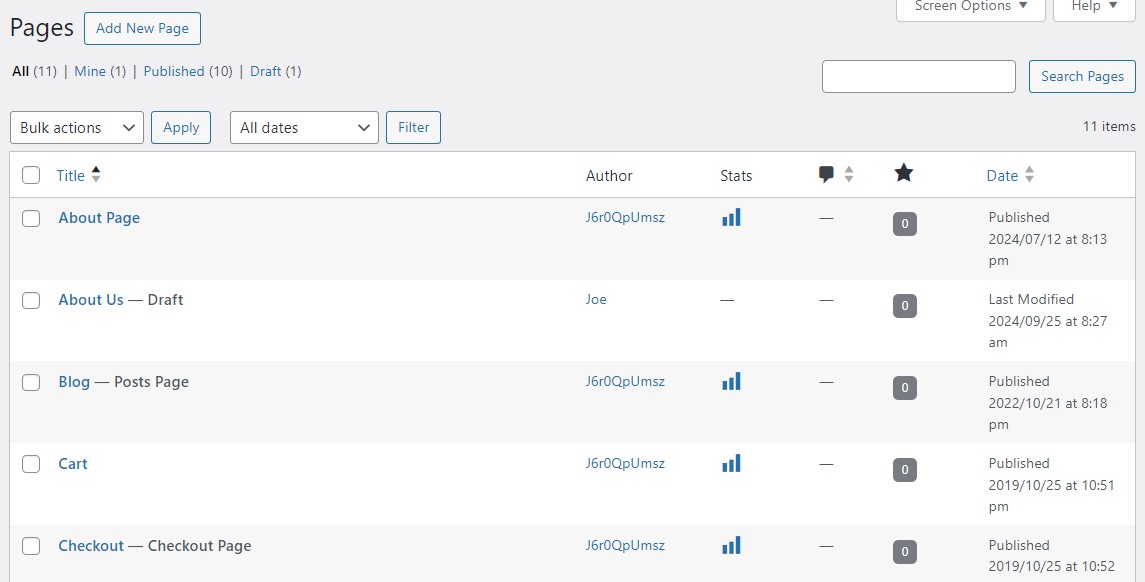Open the About Page title link
Viewport: 1145px width, 582px height.
pyautogui.click(x=99, y=218)
